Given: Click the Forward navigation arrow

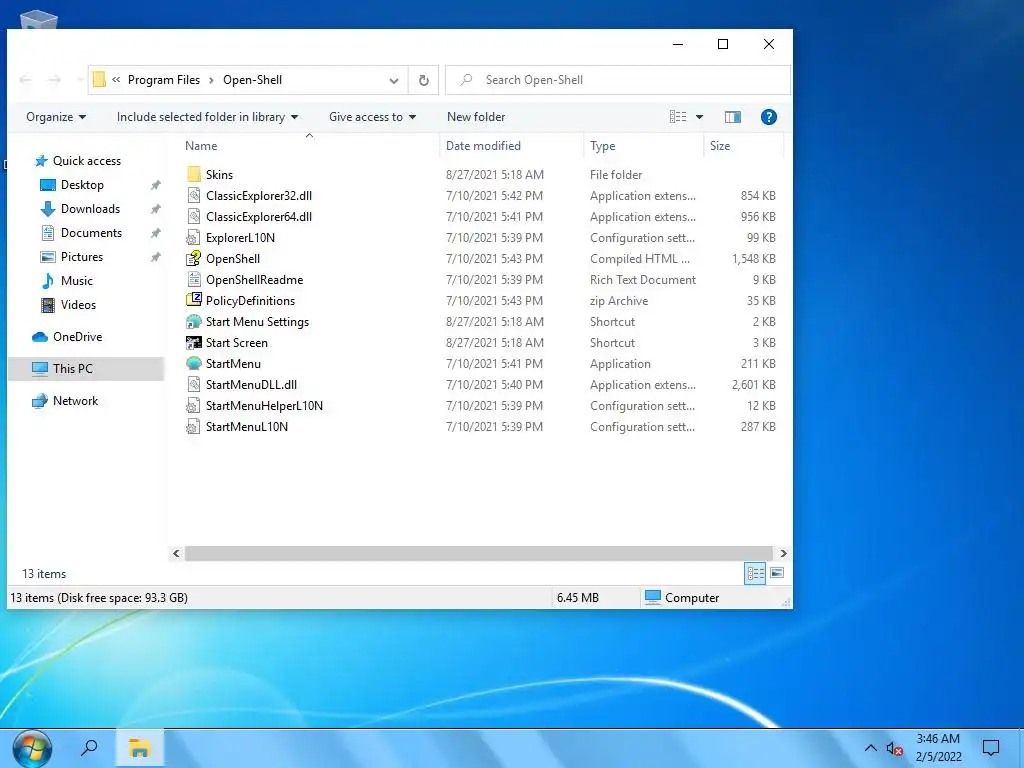Looking at the screenshot, I should coord(54,80).
